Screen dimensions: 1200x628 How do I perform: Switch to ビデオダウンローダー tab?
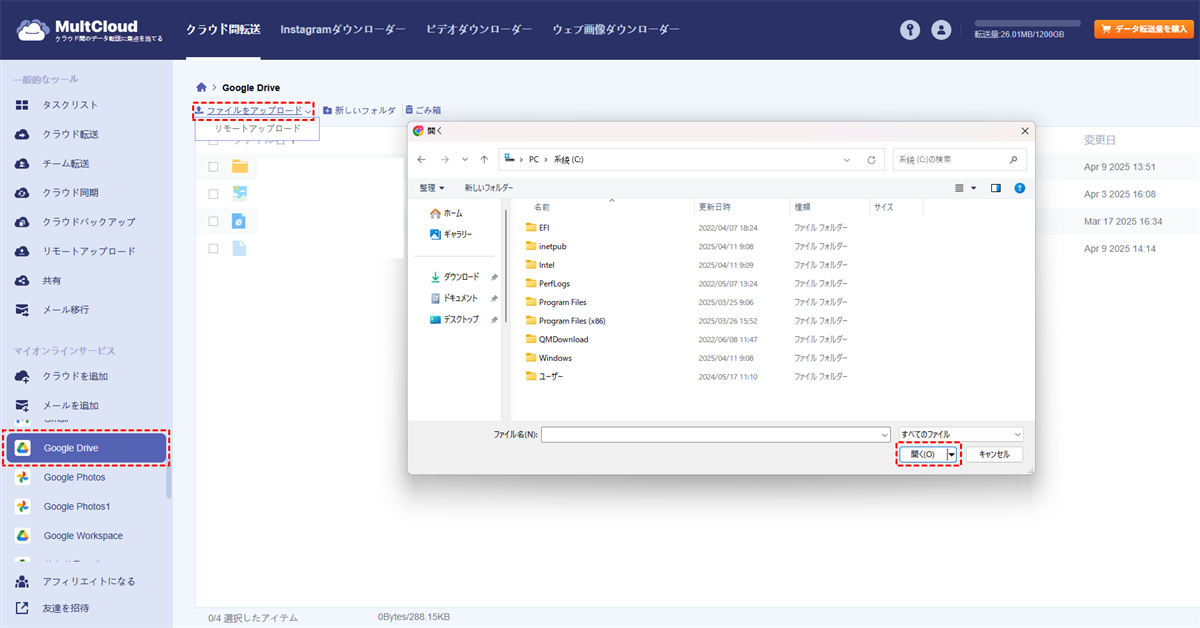479,29
